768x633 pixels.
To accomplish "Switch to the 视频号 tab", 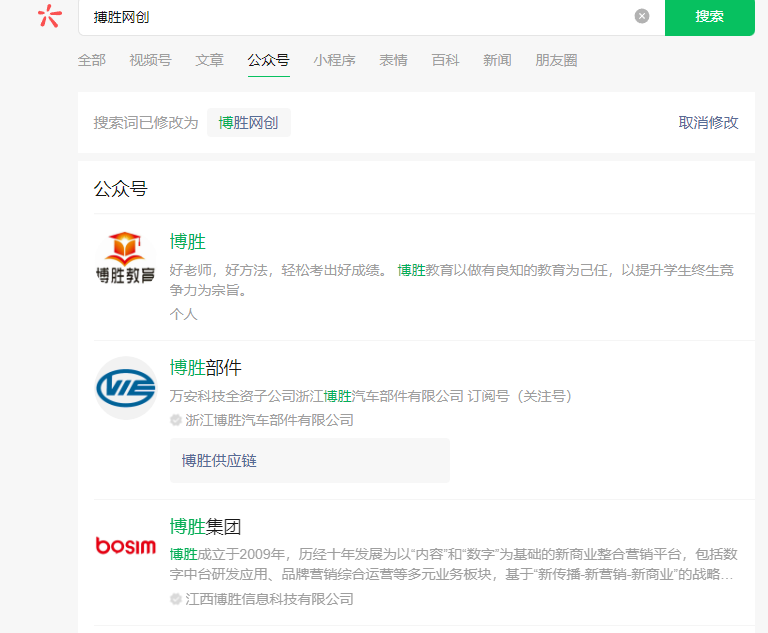I will (150, 60).
